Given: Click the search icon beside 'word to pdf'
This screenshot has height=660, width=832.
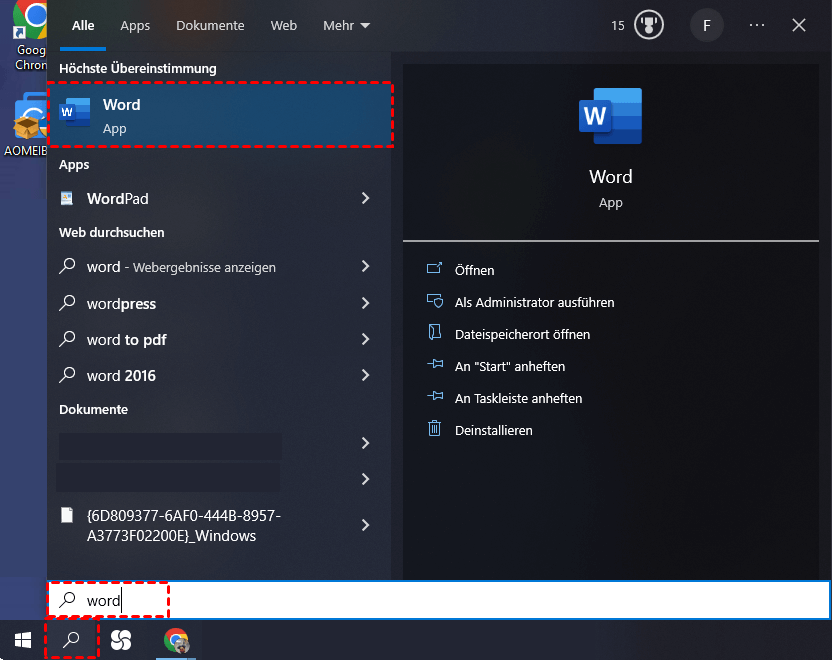Looking at the screenshot, I should pyautogui.click(x=67, y=339).
